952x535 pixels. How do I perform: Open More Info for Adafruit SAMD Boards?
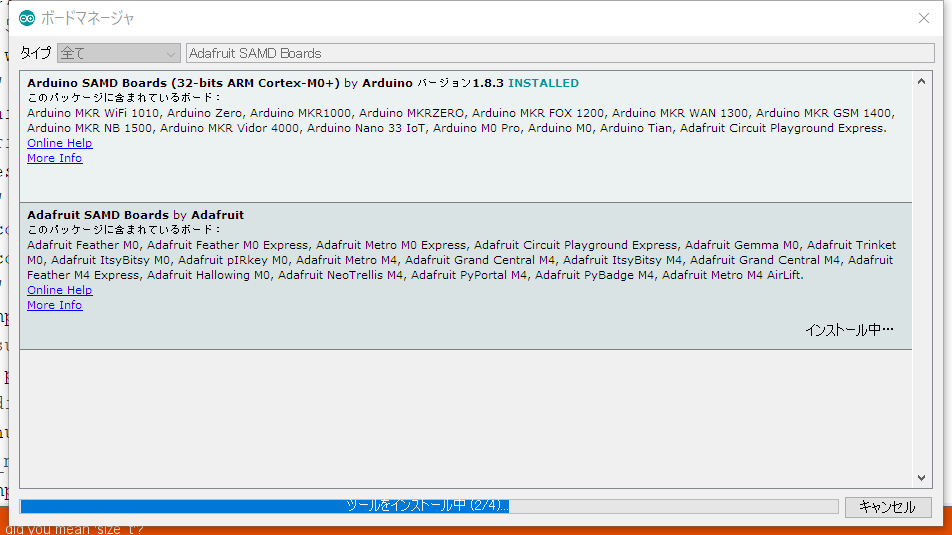pos(54,305)
